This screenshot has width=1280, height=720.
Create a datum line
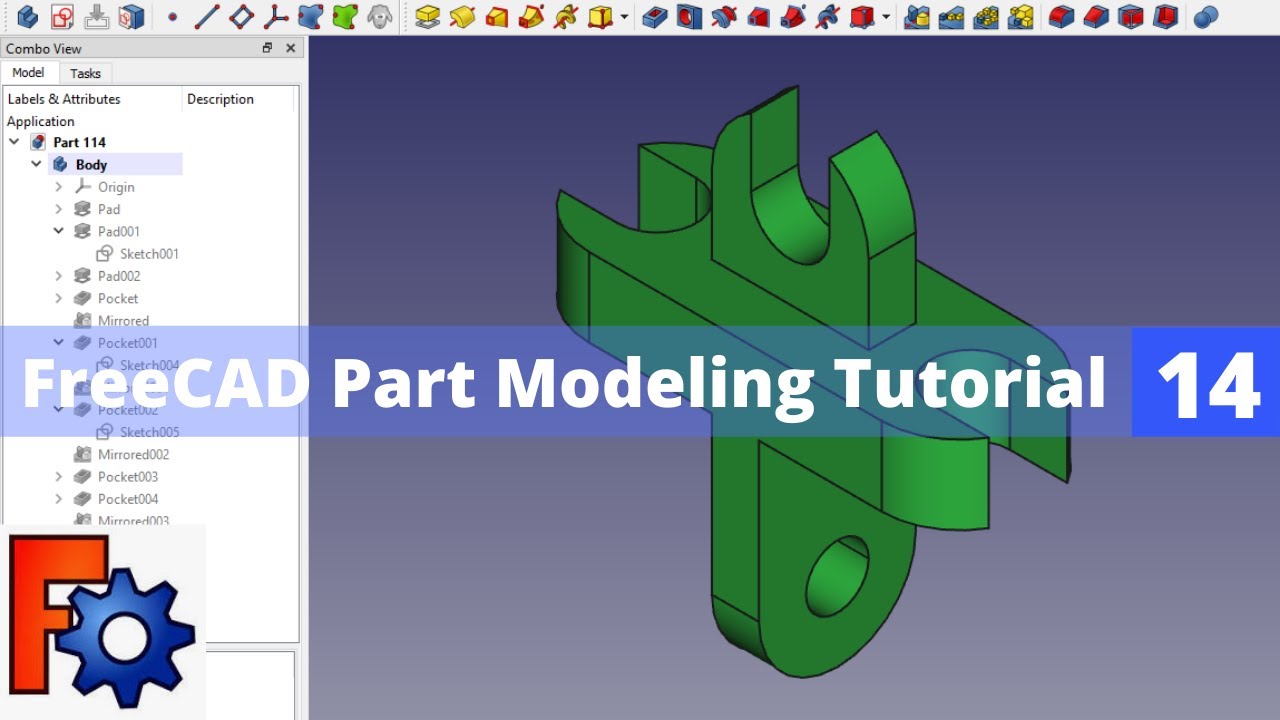pyautogui.click(x=207, y=16)
